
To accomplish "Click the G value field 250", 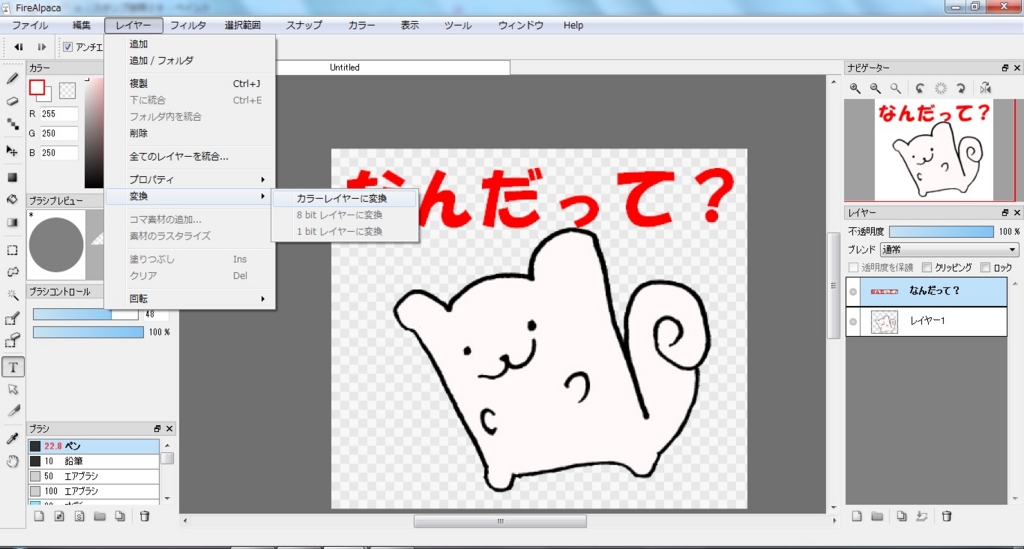I will [59, 133].
